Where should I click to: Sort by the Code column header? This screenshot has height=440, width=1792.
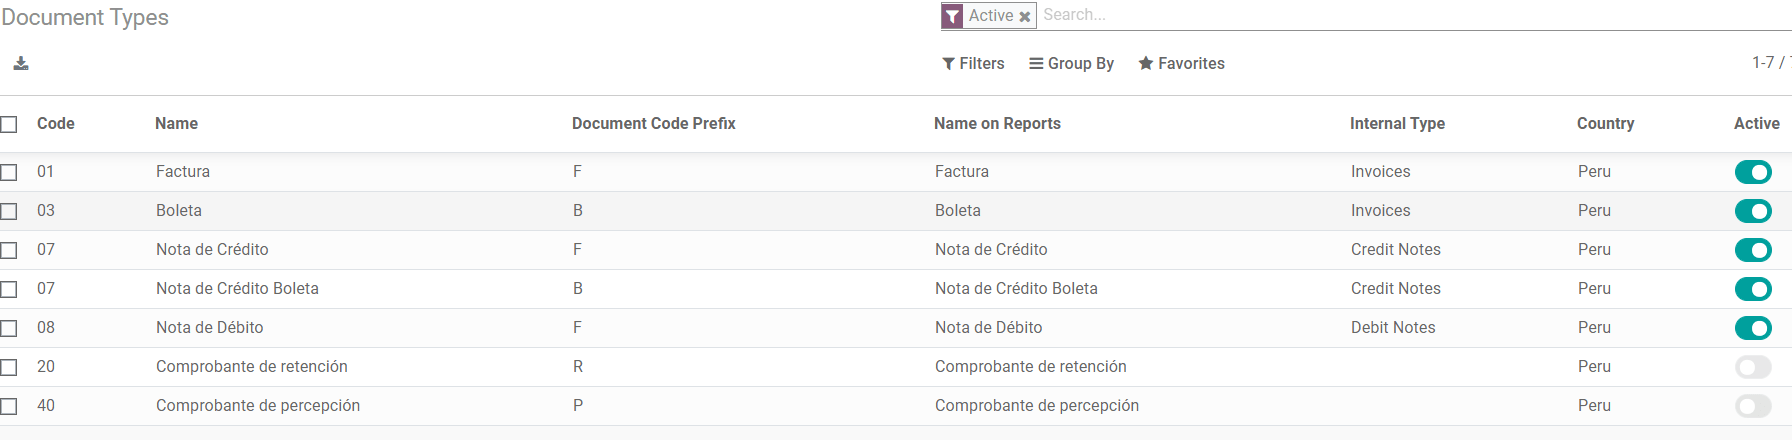coord(56,124)
